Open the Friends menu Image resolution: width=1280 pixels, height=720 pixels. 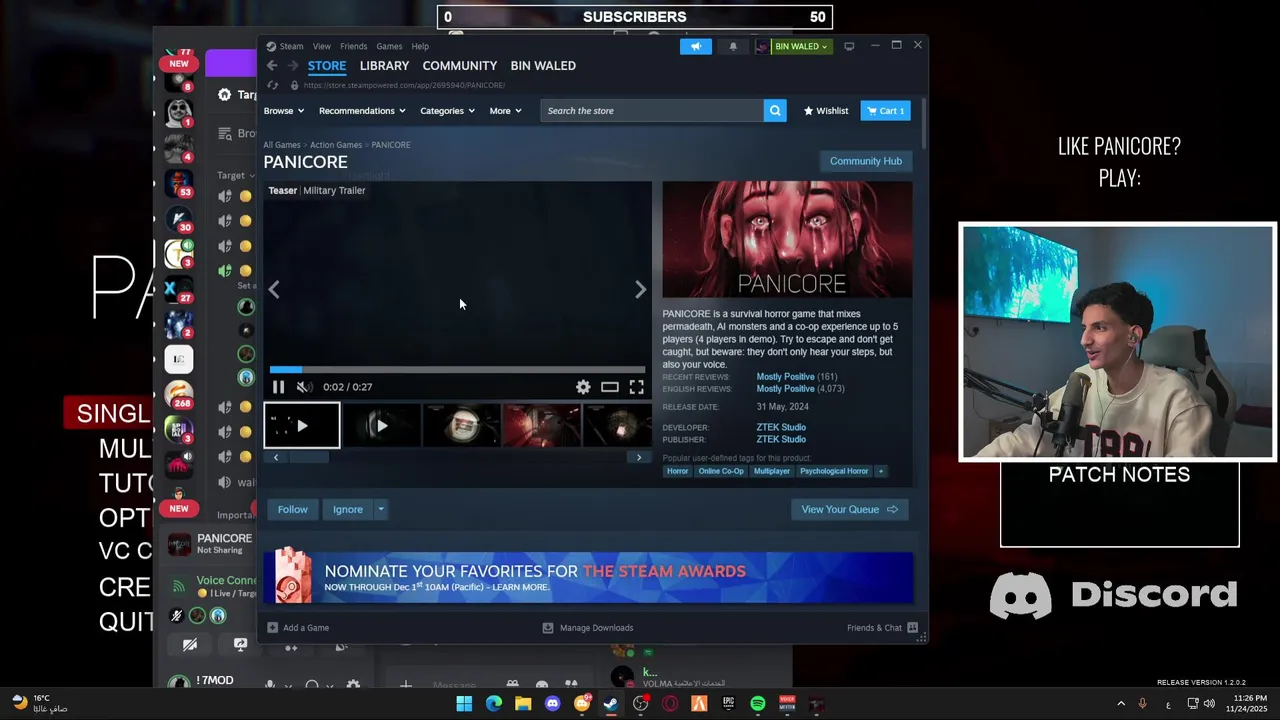[353, 46]
